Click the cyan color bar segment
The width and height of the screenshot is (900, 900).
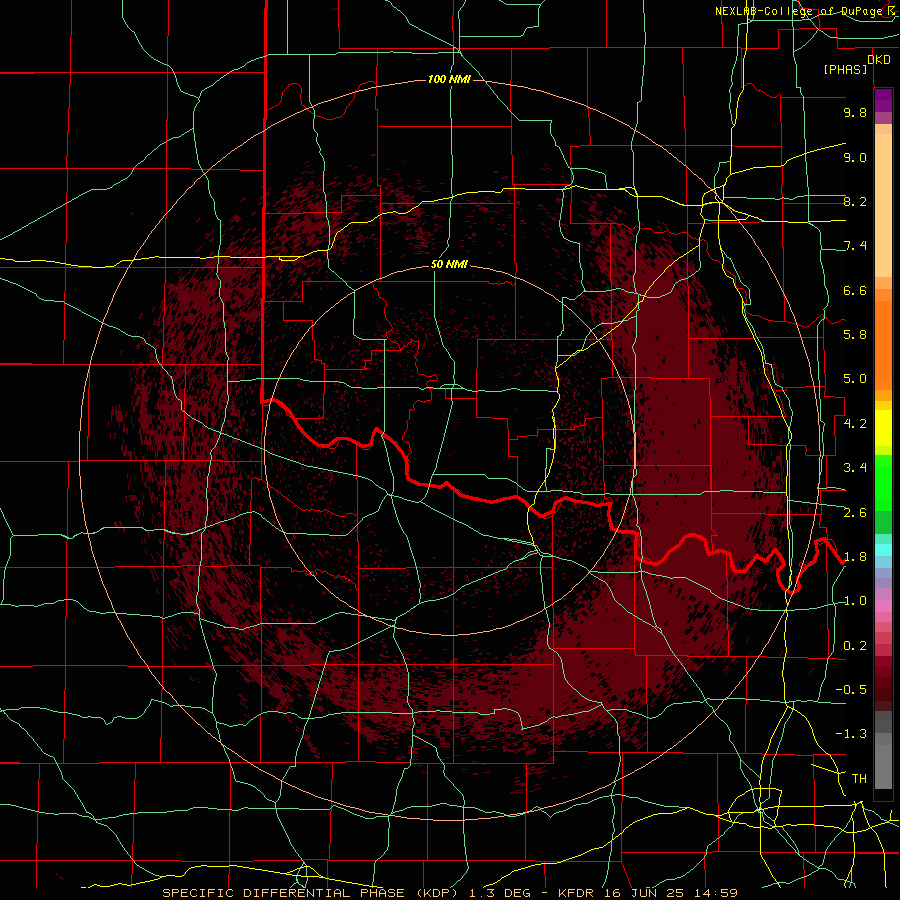(x=883, y=550)
